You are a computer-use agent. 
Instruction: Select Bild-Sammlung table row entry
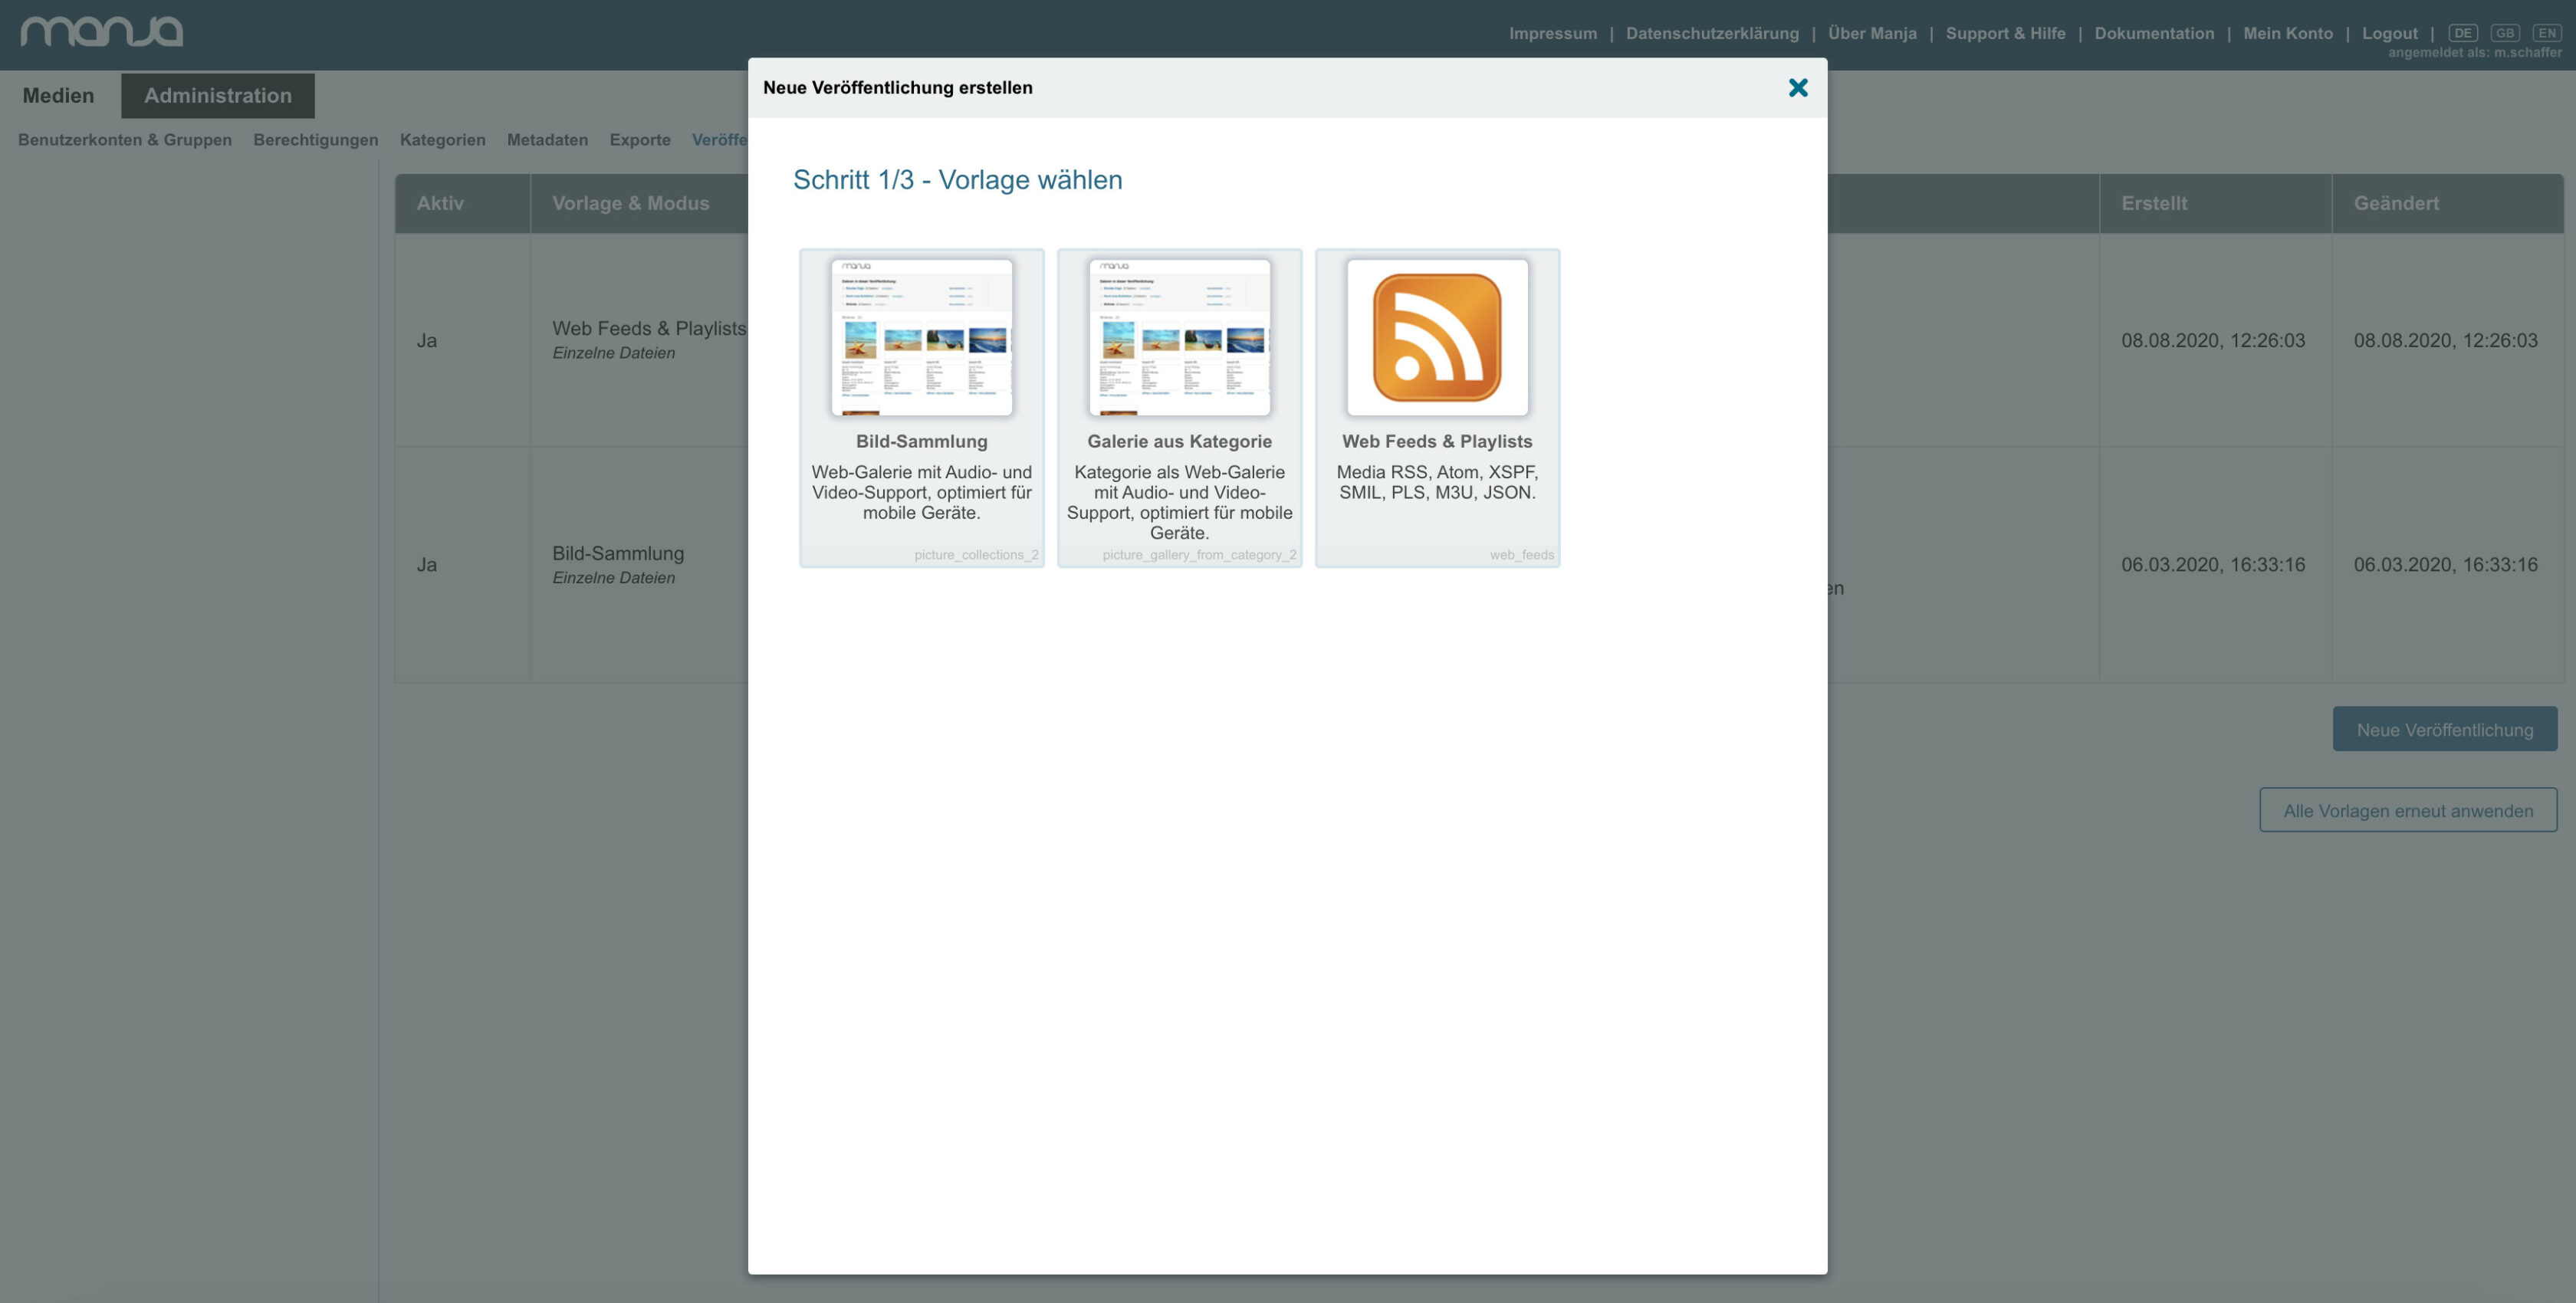click(618, 553)
